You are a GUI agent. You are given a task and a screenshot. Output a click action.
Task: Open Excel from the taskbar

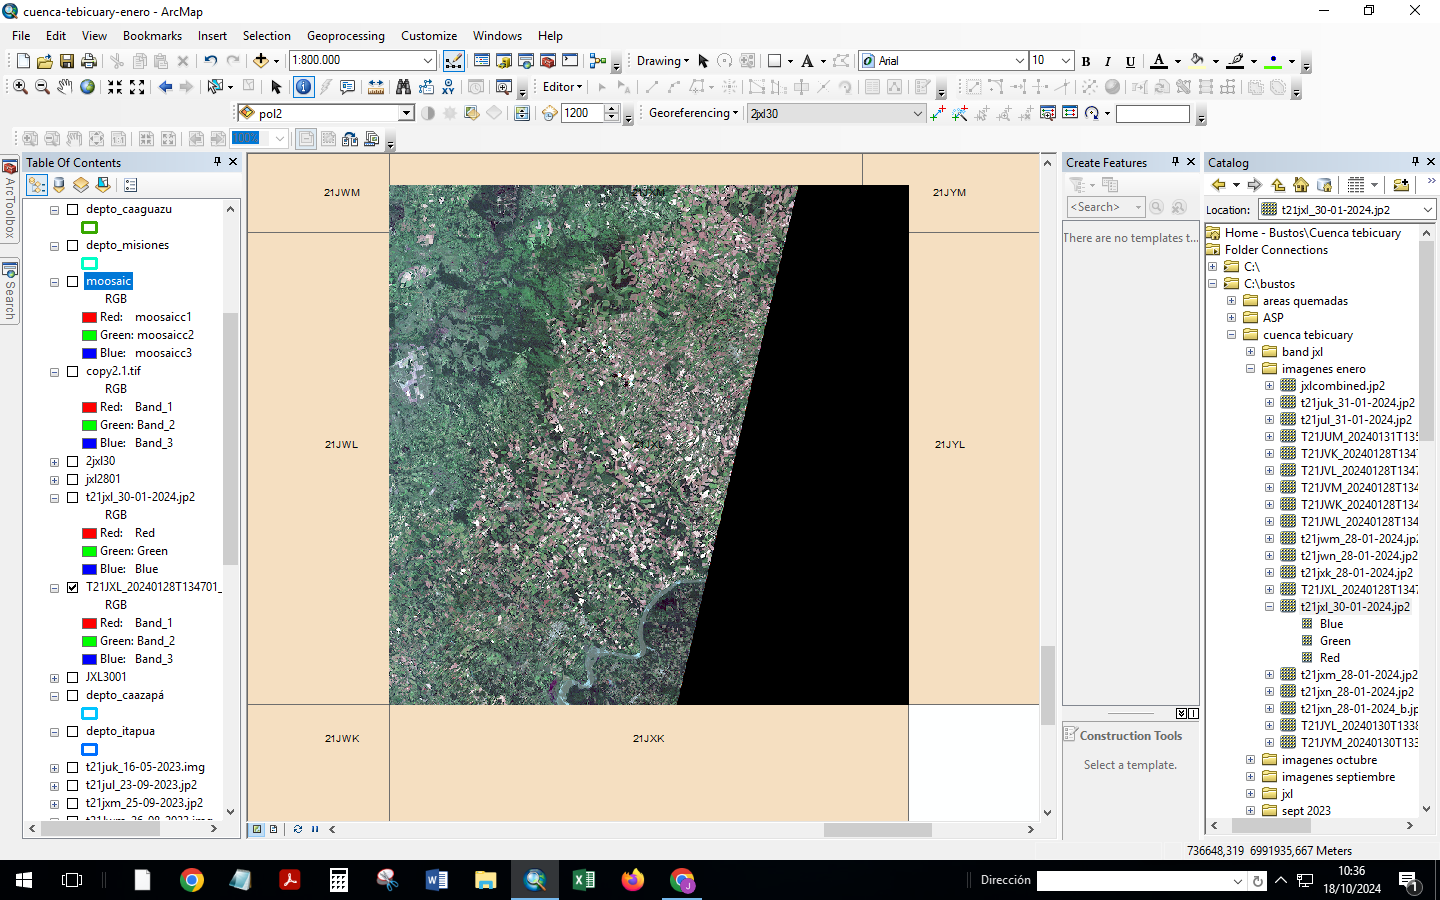point(584,880)
